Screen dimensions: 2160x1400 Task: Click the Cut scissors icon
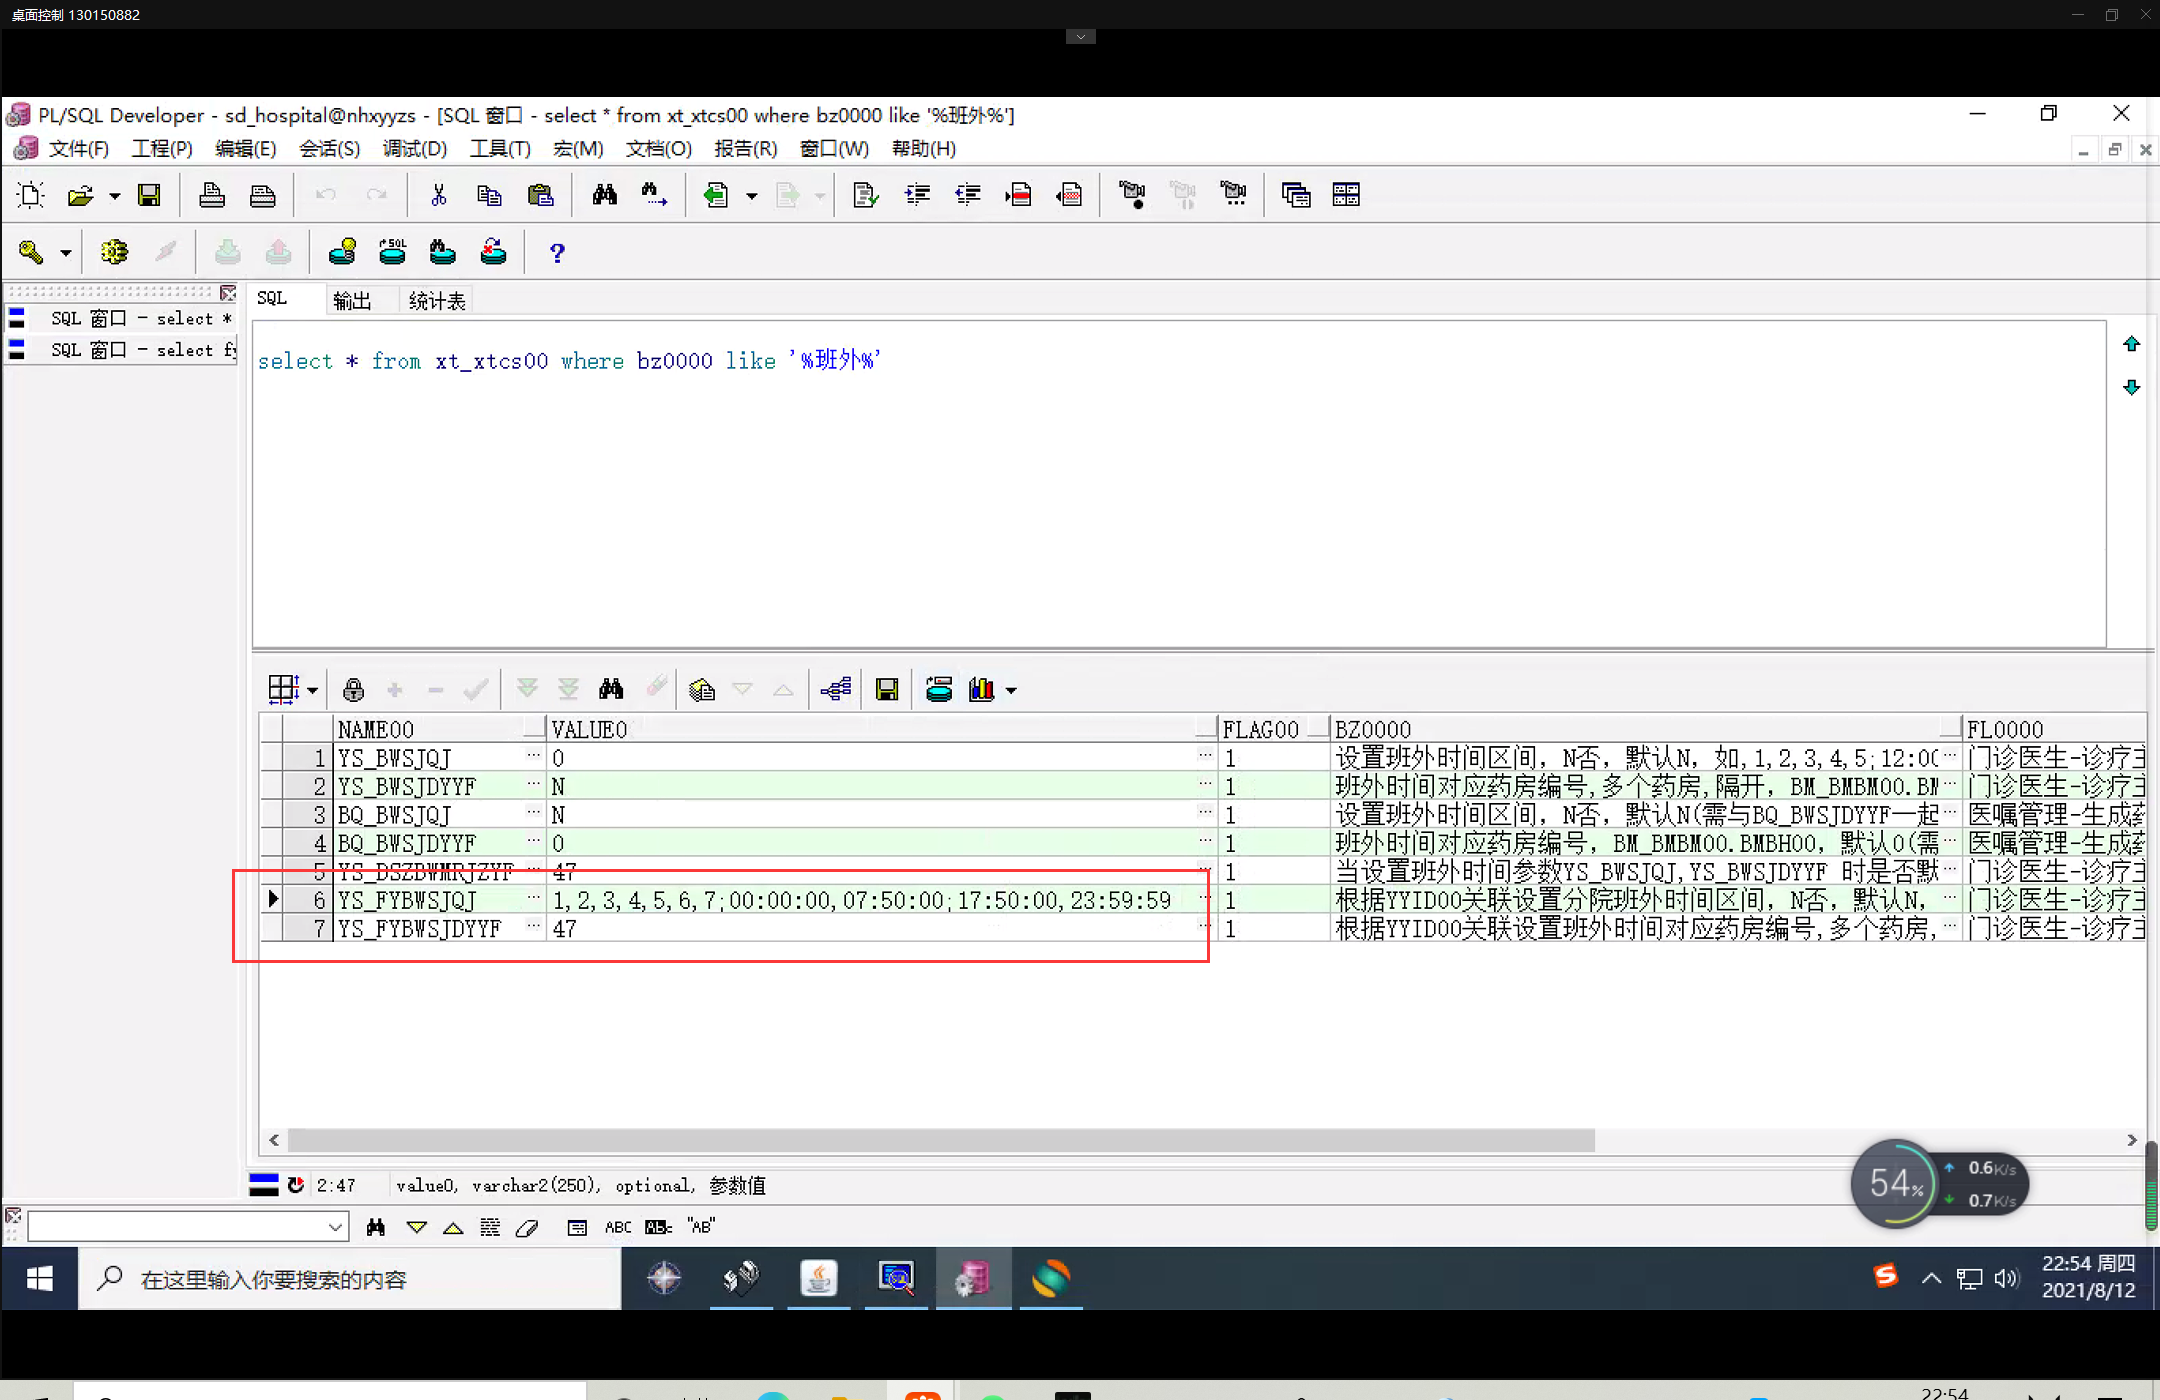438,195
